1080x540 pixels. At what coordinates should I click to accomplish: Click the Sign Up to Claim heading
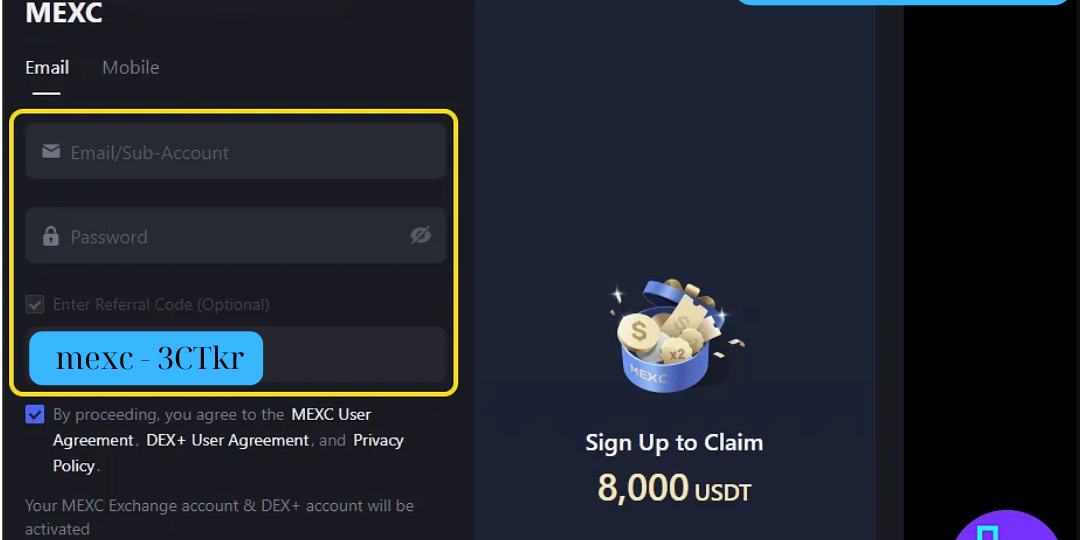(x=674, y=442)
